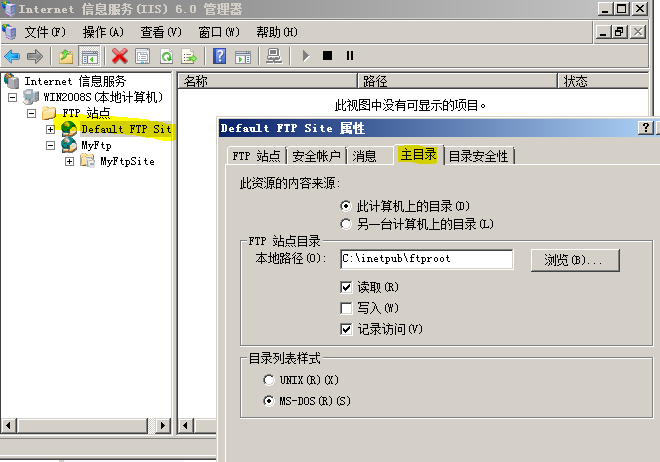Viewport: 660px width, 462px height.
Task: Switch to the 主目录 tab
Action: click(x=418, y=155)
